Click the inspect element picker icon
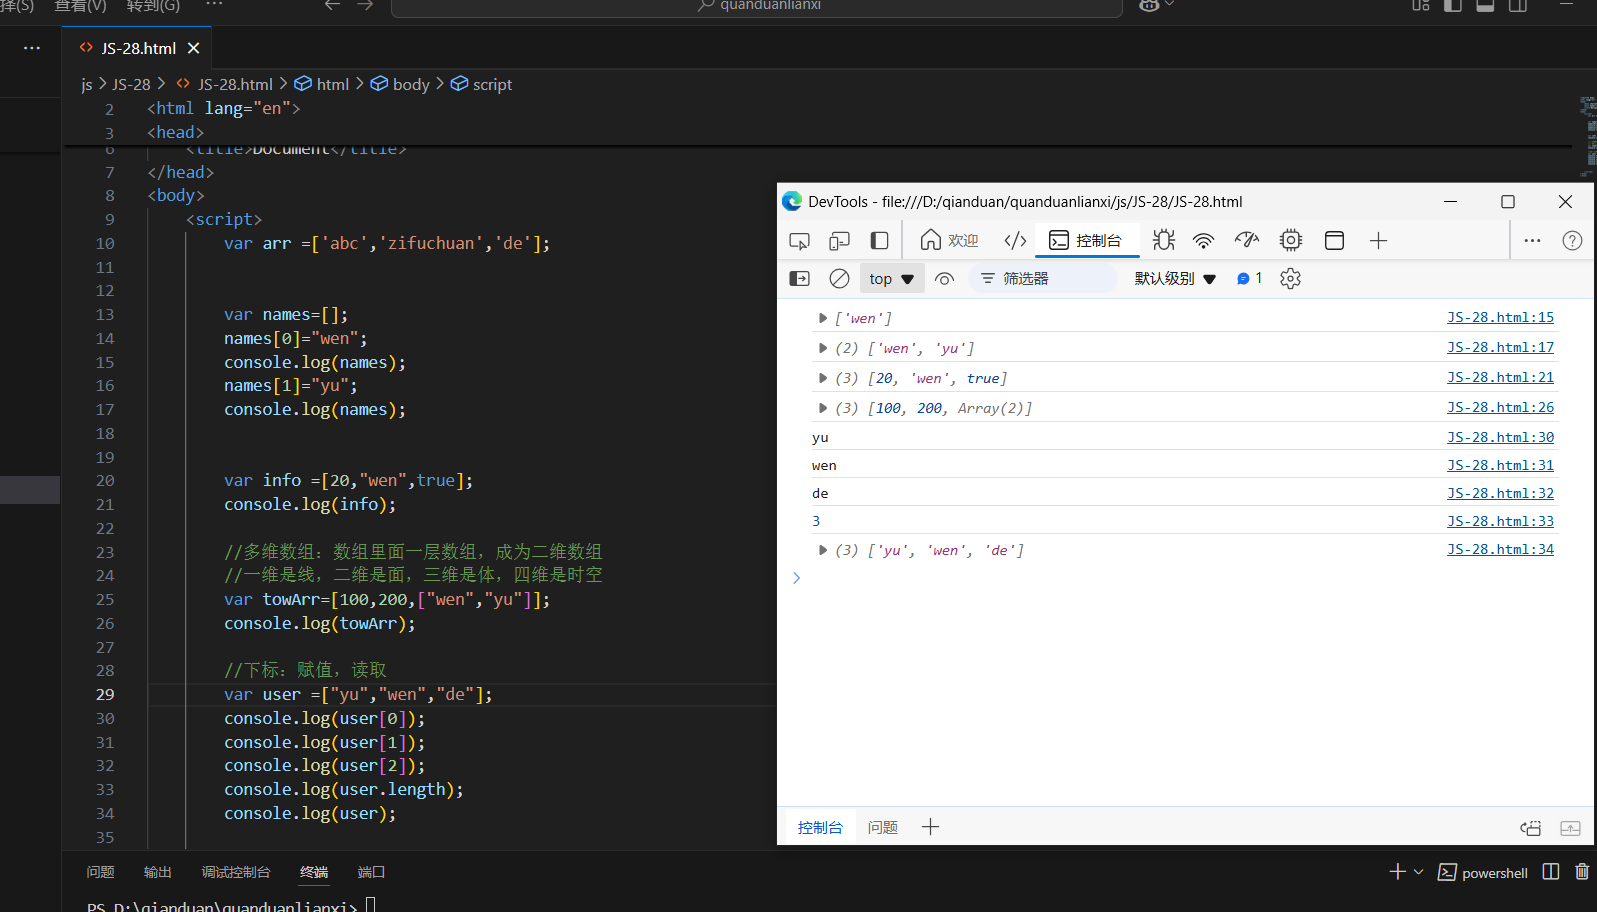Screen dimensions: 1597x912 click(x=799, y=241)
